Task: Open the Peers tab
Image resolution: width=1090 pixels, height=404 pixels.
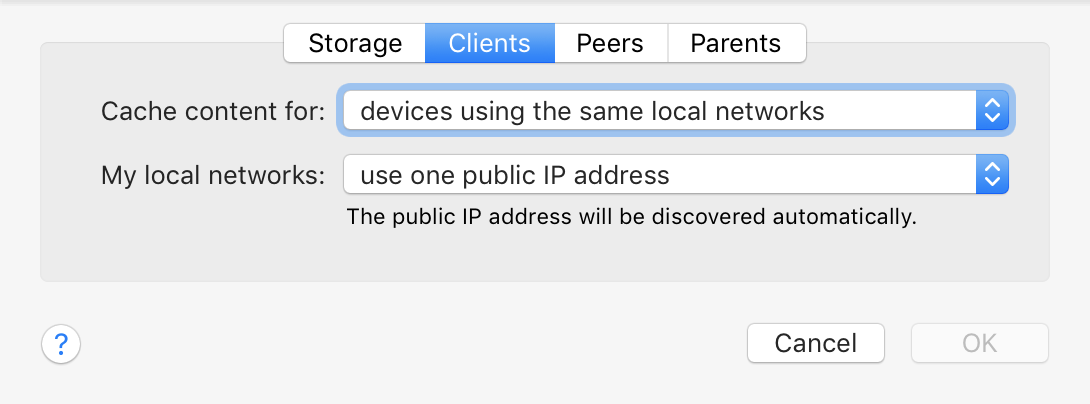Action: point(610,43)
